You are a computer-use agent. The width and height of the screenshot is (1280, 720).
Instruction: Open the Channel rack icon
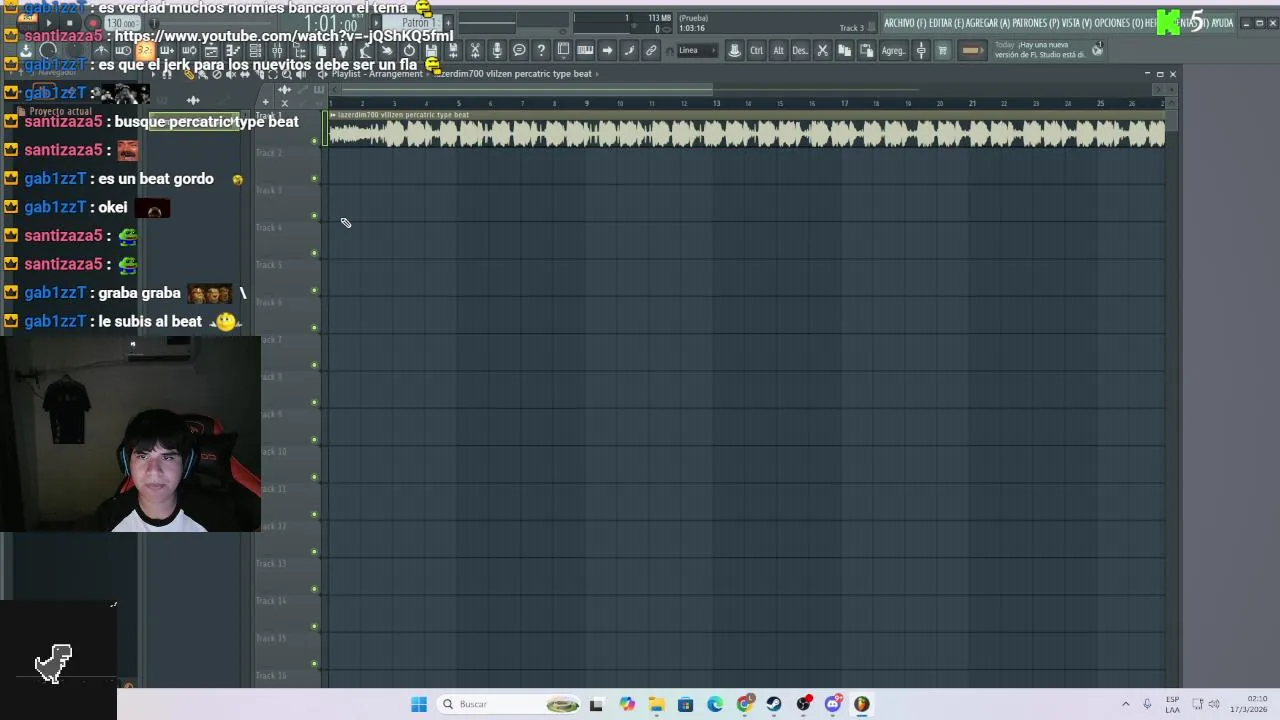point(255,50)
